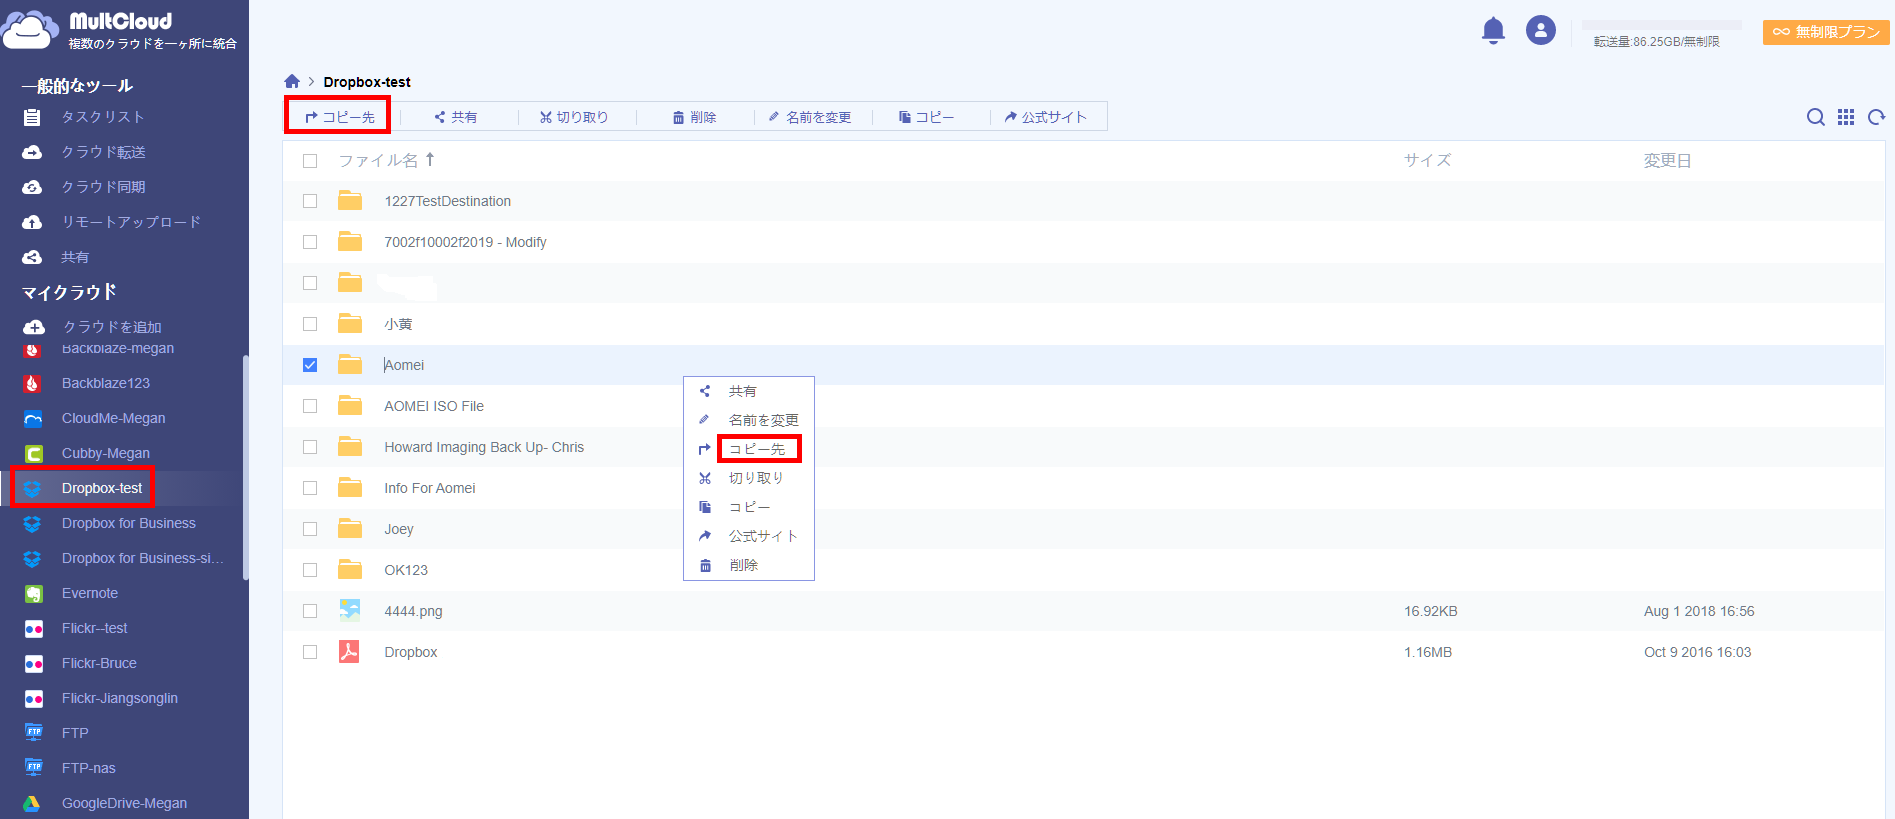1895x819 pixels.
Task: Select Flickr-Jiangsonglin in sidebar
Action: [120, 698]
